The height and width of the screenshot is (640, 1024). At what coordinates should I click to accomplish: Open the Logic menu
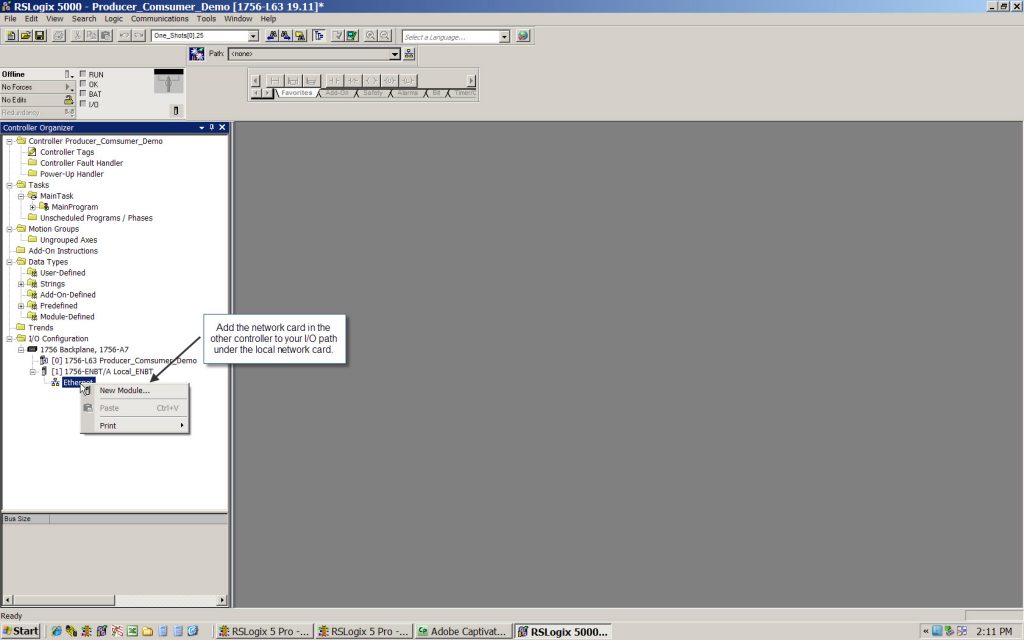point(114,19)
